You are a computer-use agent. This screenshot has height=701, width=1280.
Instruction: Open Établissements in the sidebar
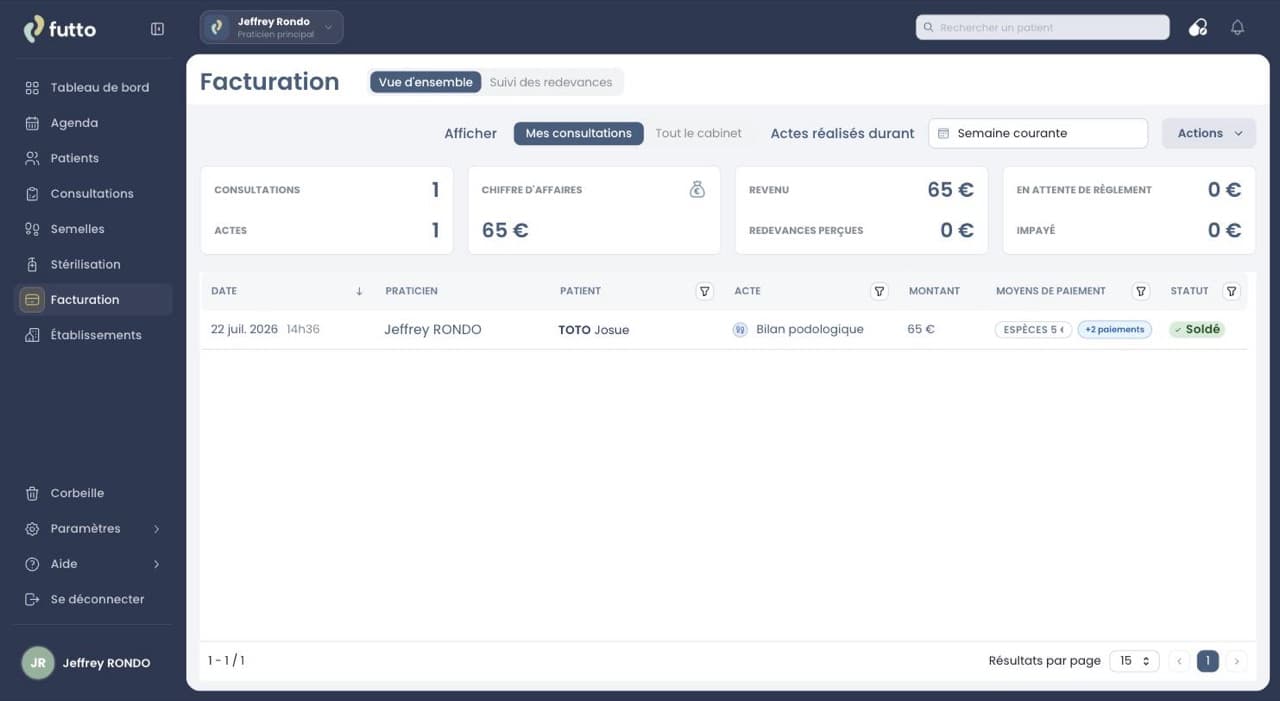[x=93, y=335]
